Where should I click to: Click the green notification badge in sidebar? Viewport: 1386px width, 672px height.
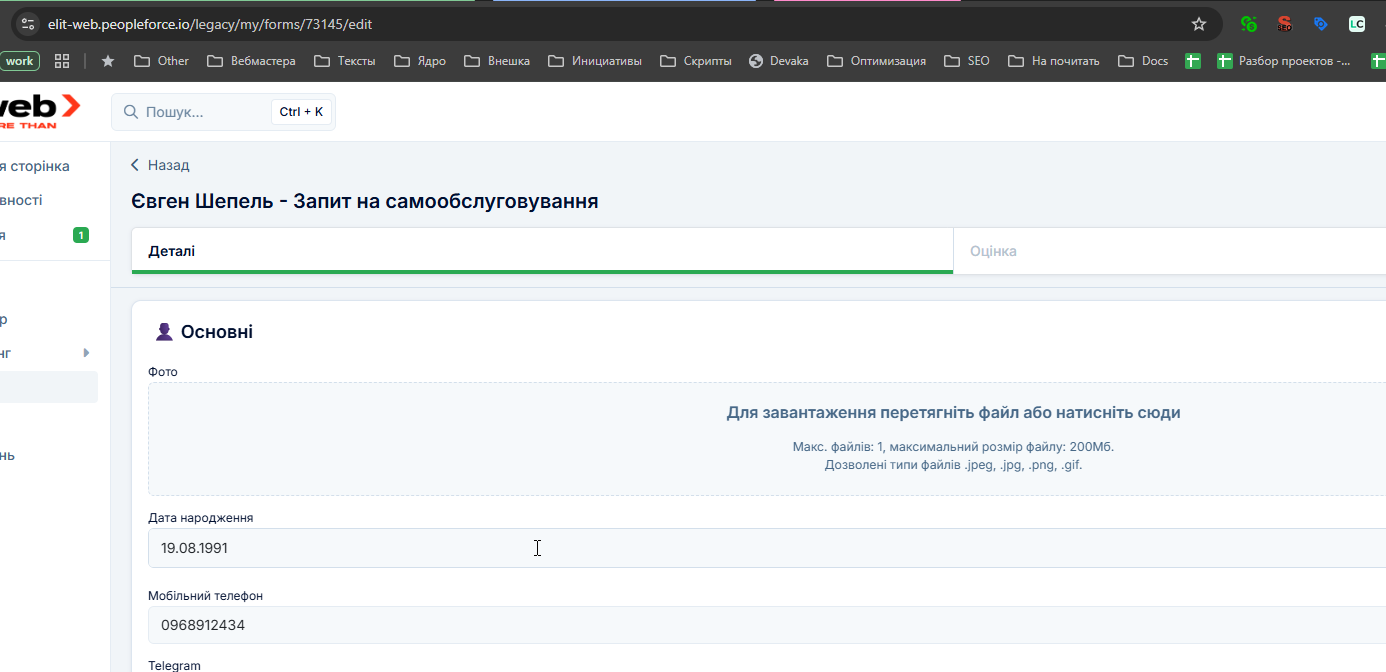tap(81, 235)
